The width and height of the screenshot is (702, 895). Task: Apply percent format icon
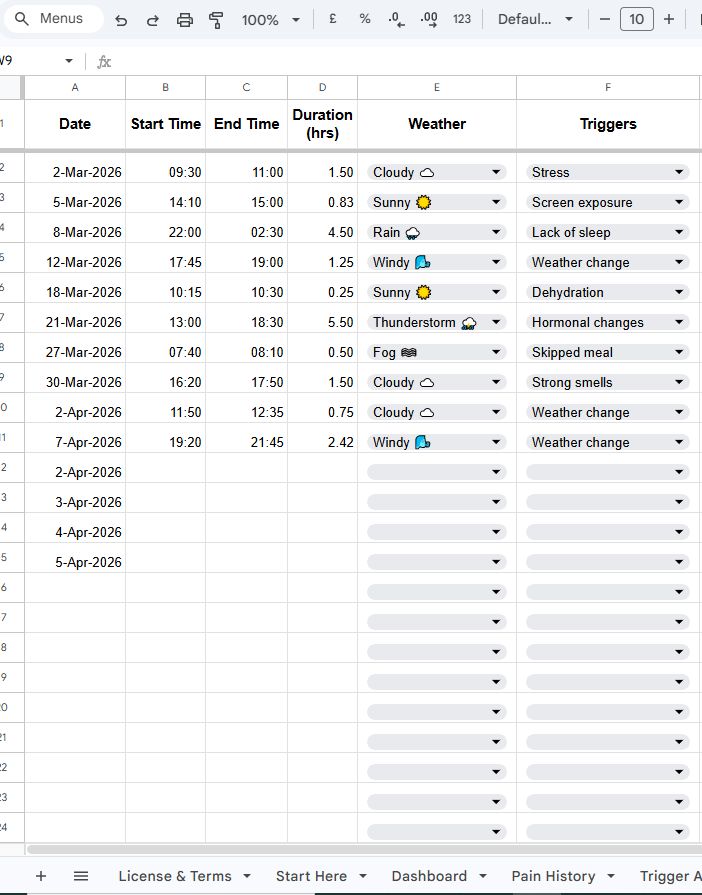[364, 18]
